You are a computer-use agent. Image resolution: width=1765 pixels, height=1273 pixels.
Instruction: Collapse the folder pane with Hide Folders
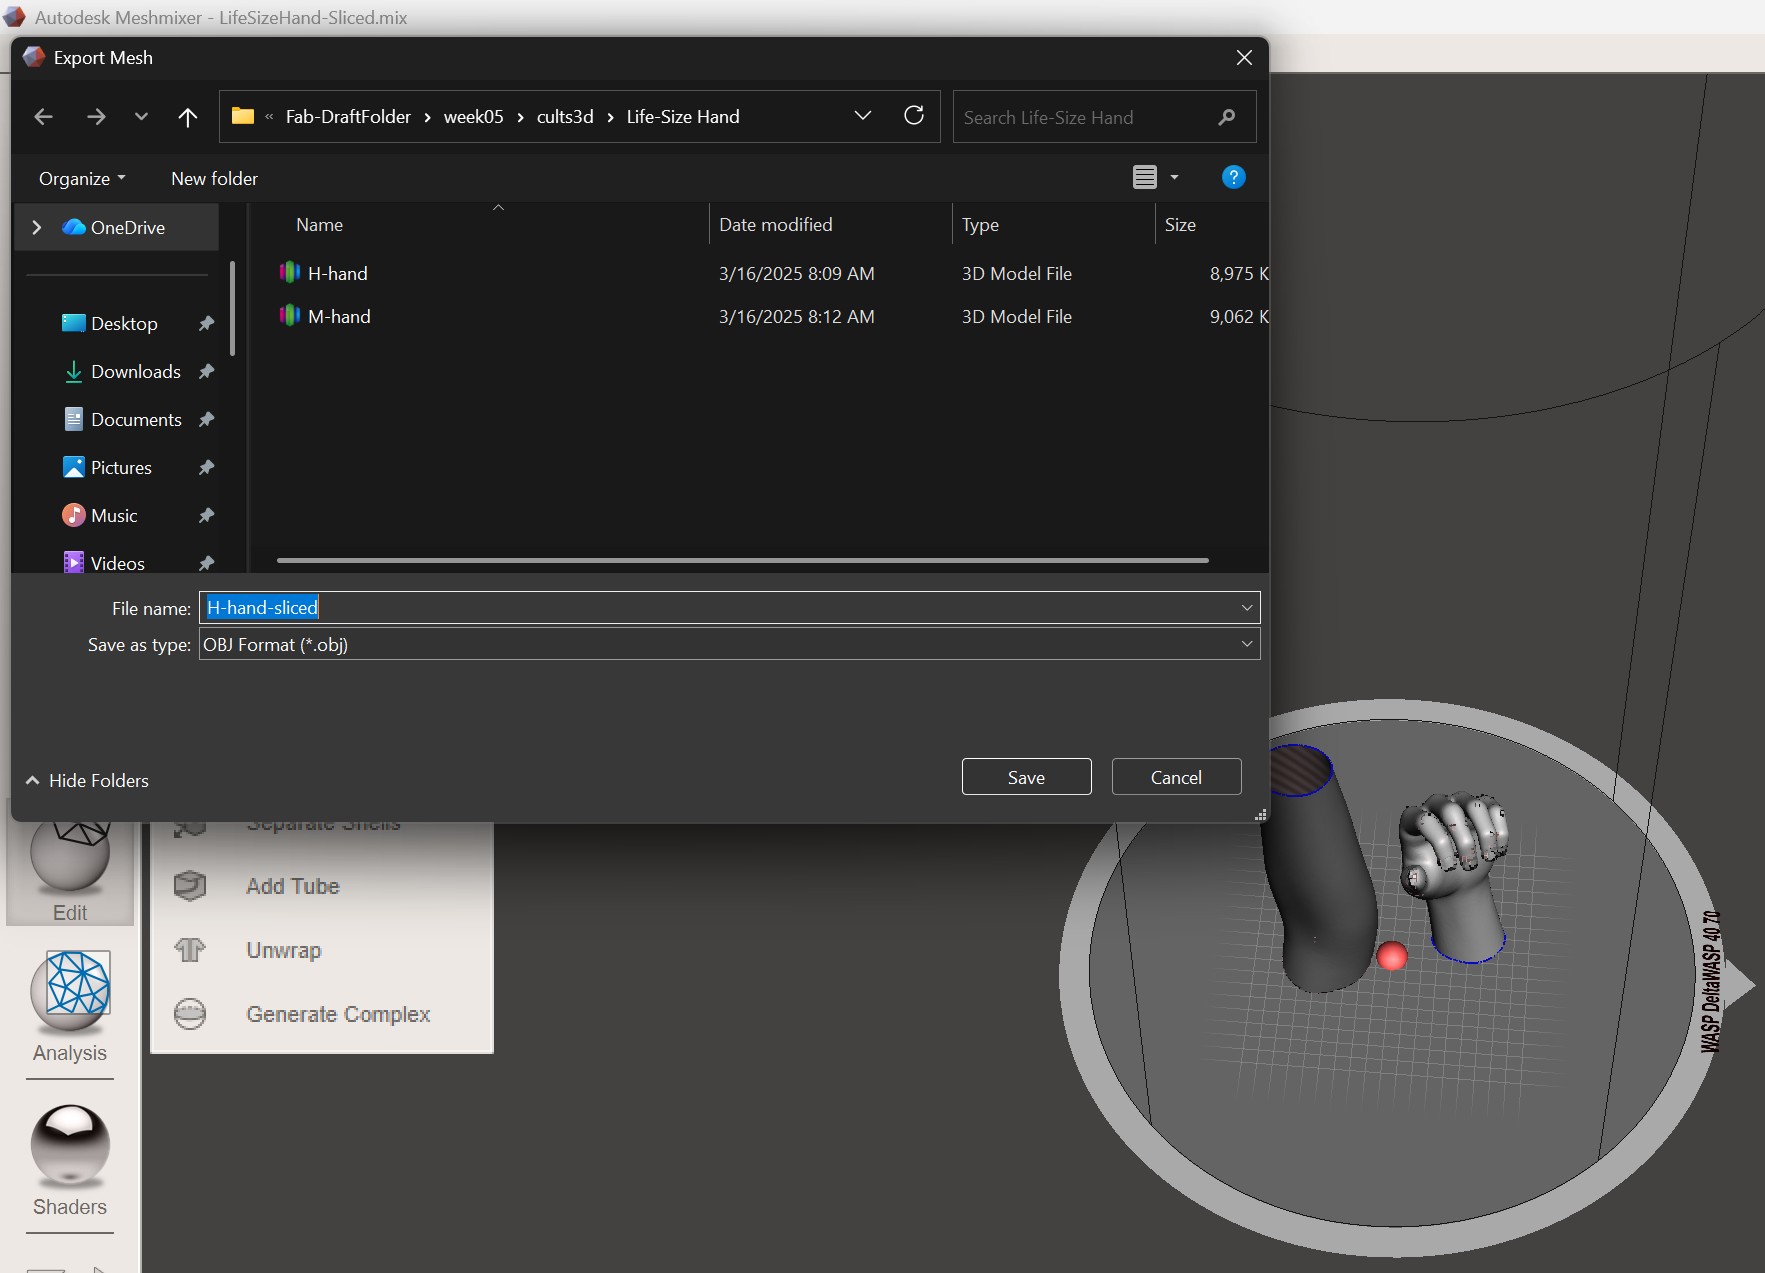[87, 780]
